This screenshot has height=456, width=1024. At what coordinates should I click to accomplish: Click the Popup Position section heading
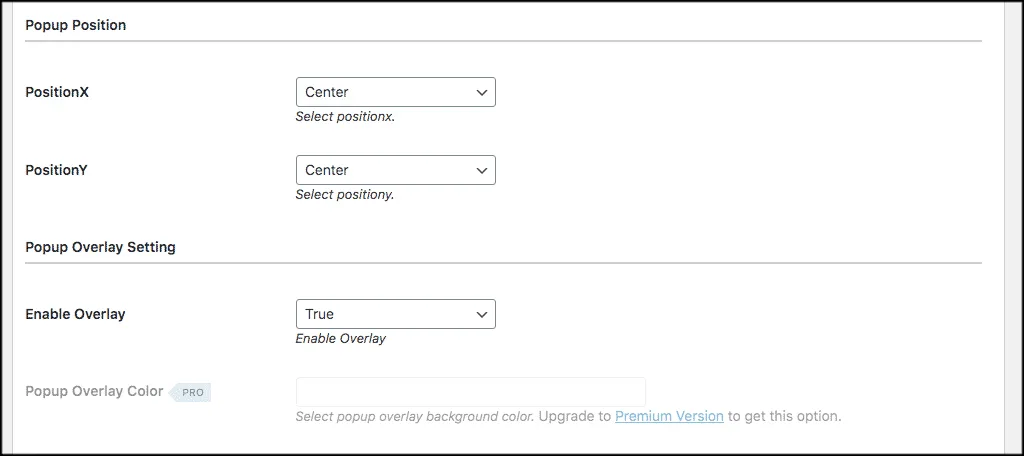76,25
